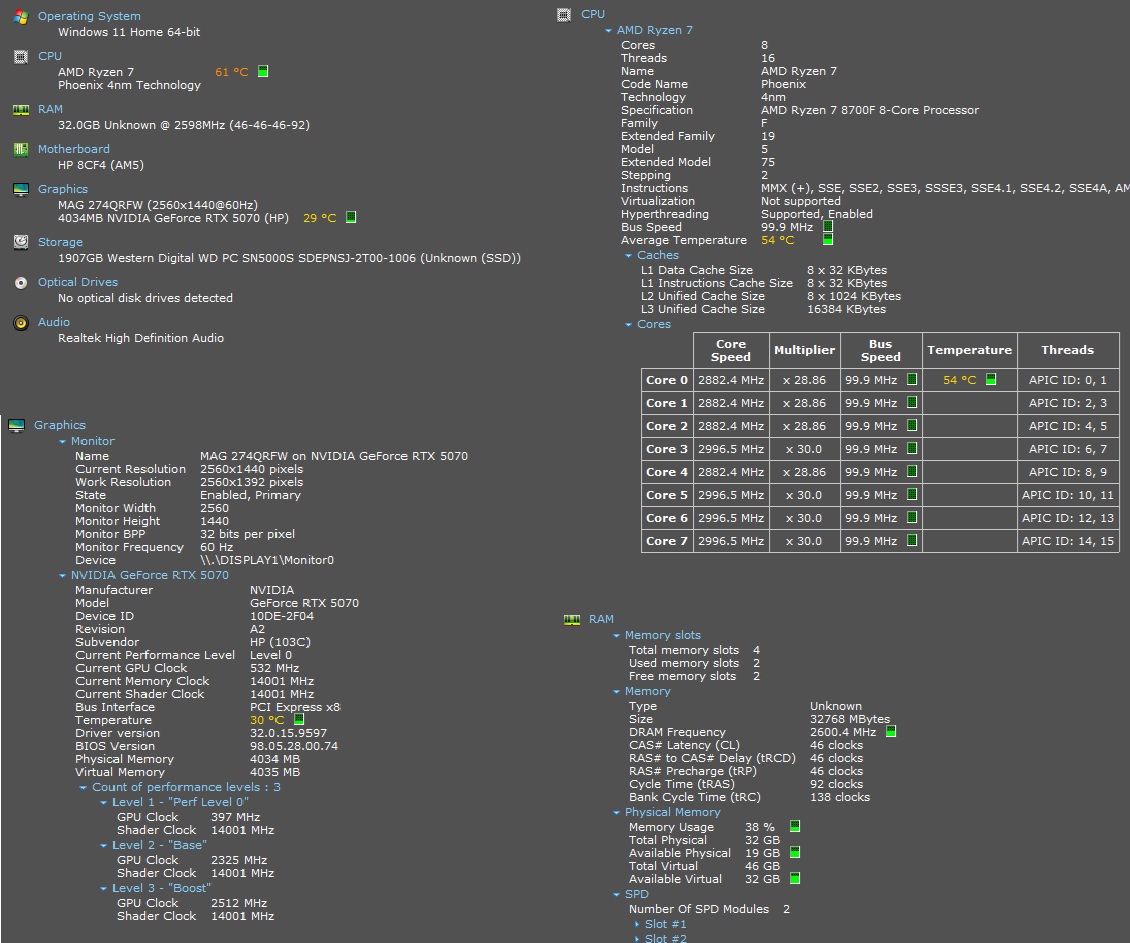Click 'AMD Ryzen 7 8700F 8-Core Processor' text
The height and width of the screenshot is (943, 1130).
[870, 110]
